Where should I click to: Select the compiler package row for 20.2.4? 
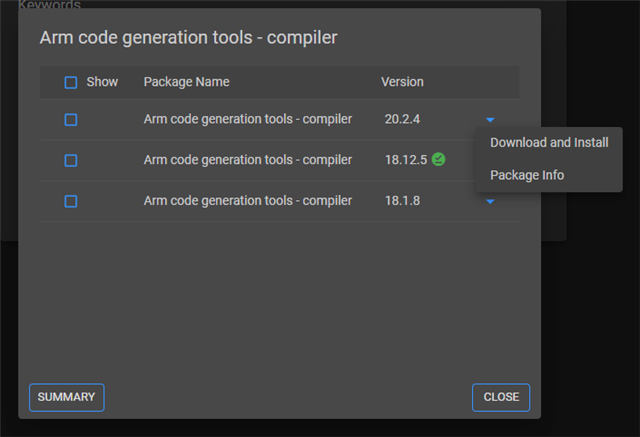point(280,120)
